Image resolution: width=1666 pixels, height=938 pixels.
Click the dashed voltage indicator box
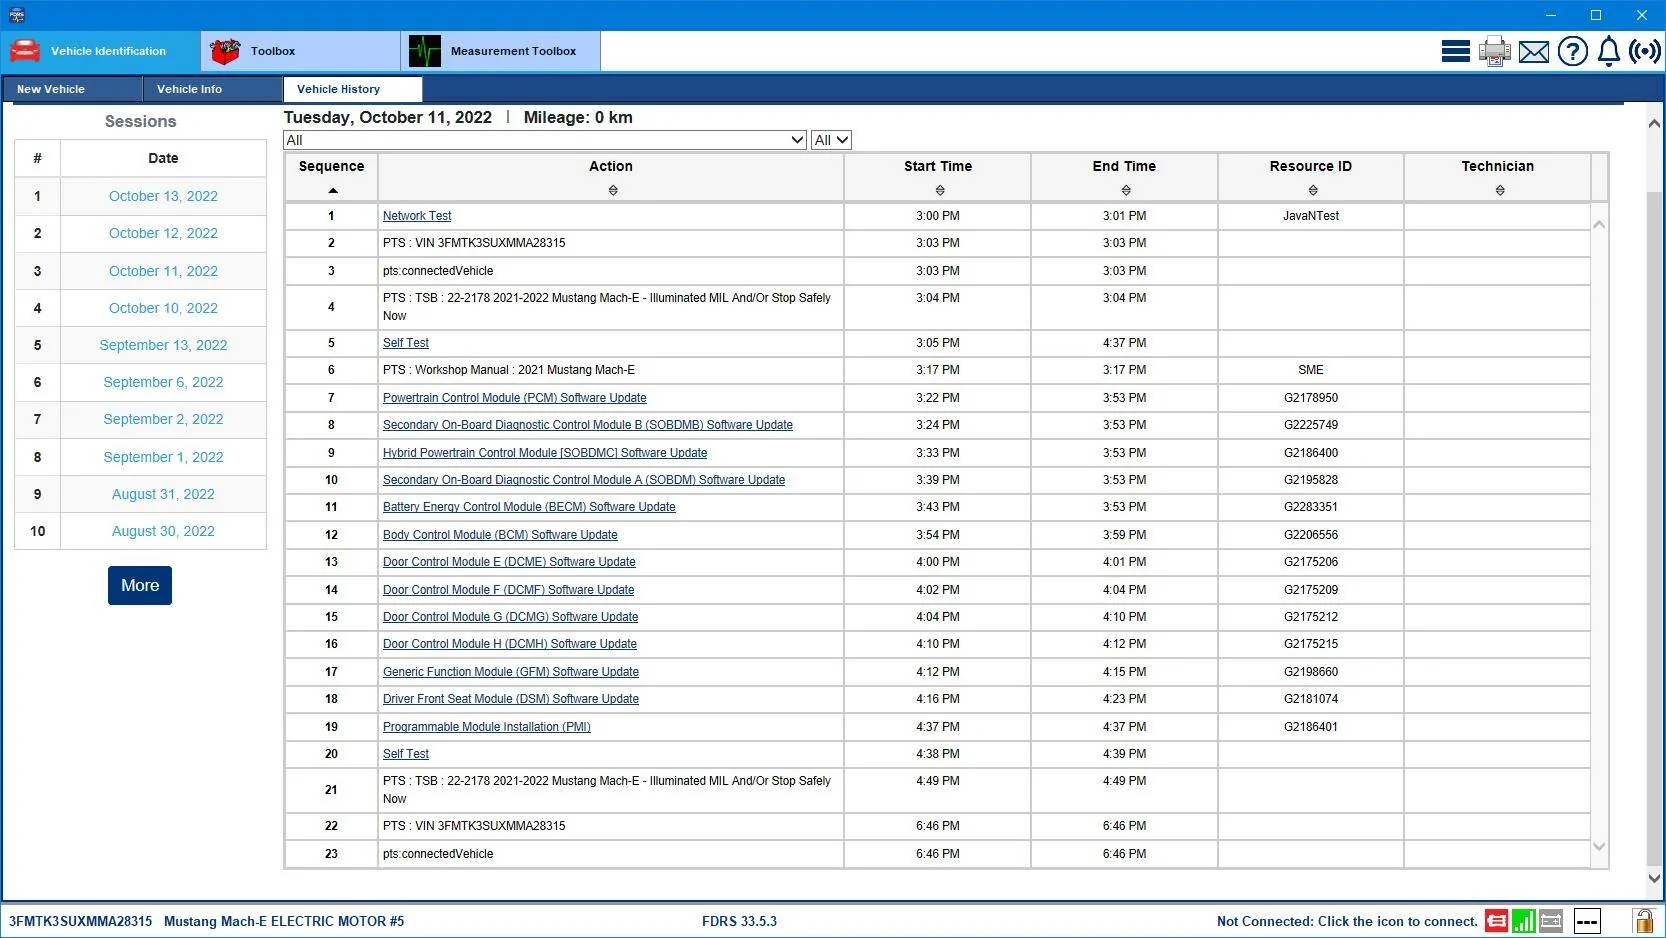coord(1587,921)
